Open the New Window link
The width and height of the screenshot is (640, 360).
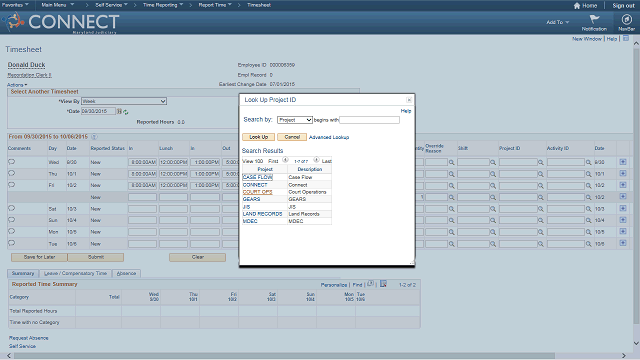[x=587, y=39]
